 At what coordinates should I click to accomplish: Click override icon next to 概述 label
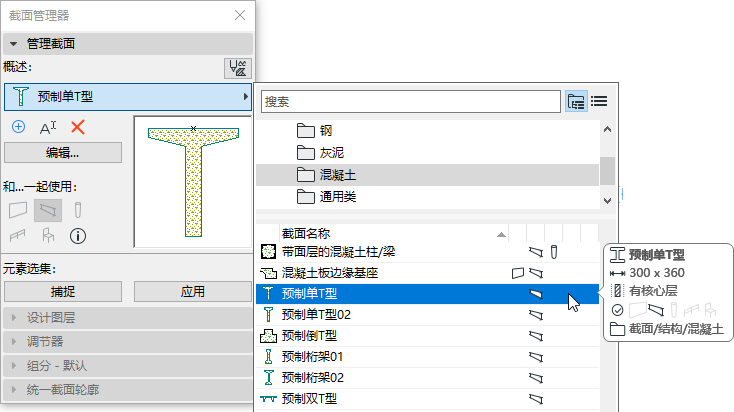tap(238, 68)
